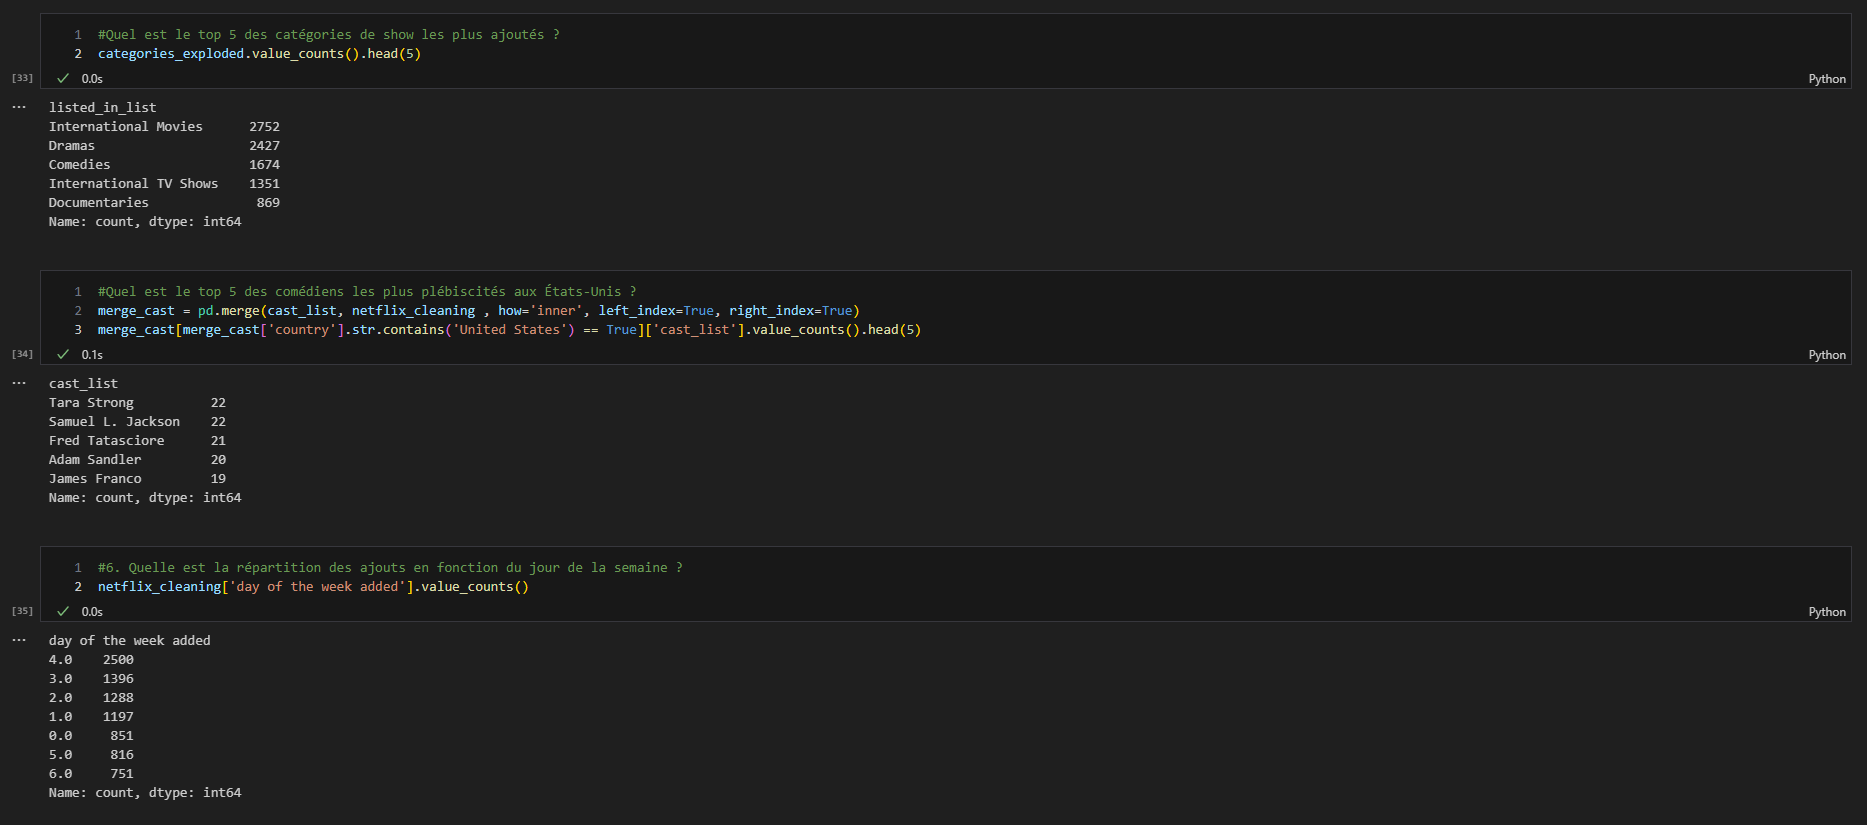Click execution count label [34]
Viewport: 1867px width, 825px height.
(x=22, y=354)
